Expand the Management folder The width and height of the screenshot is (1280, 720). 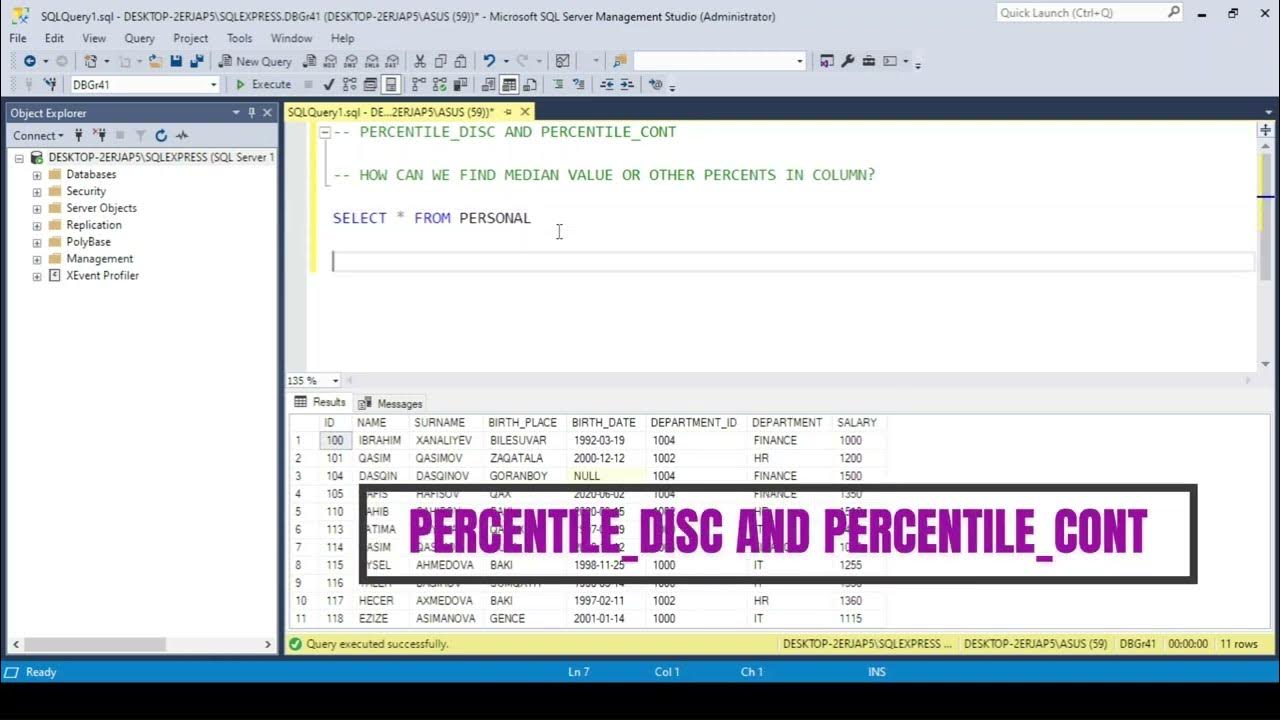[37, 259]
